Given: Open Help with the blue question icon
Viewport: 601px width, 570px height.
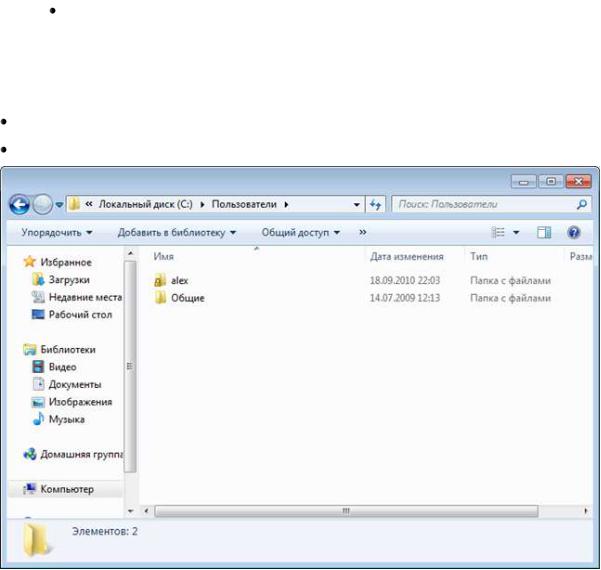Looking at the screenshot, I should pos(573,232).
